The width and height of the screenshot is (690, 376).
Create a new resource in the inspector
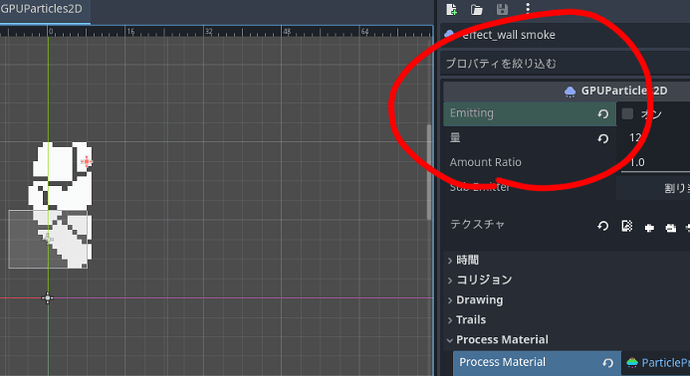451,9
